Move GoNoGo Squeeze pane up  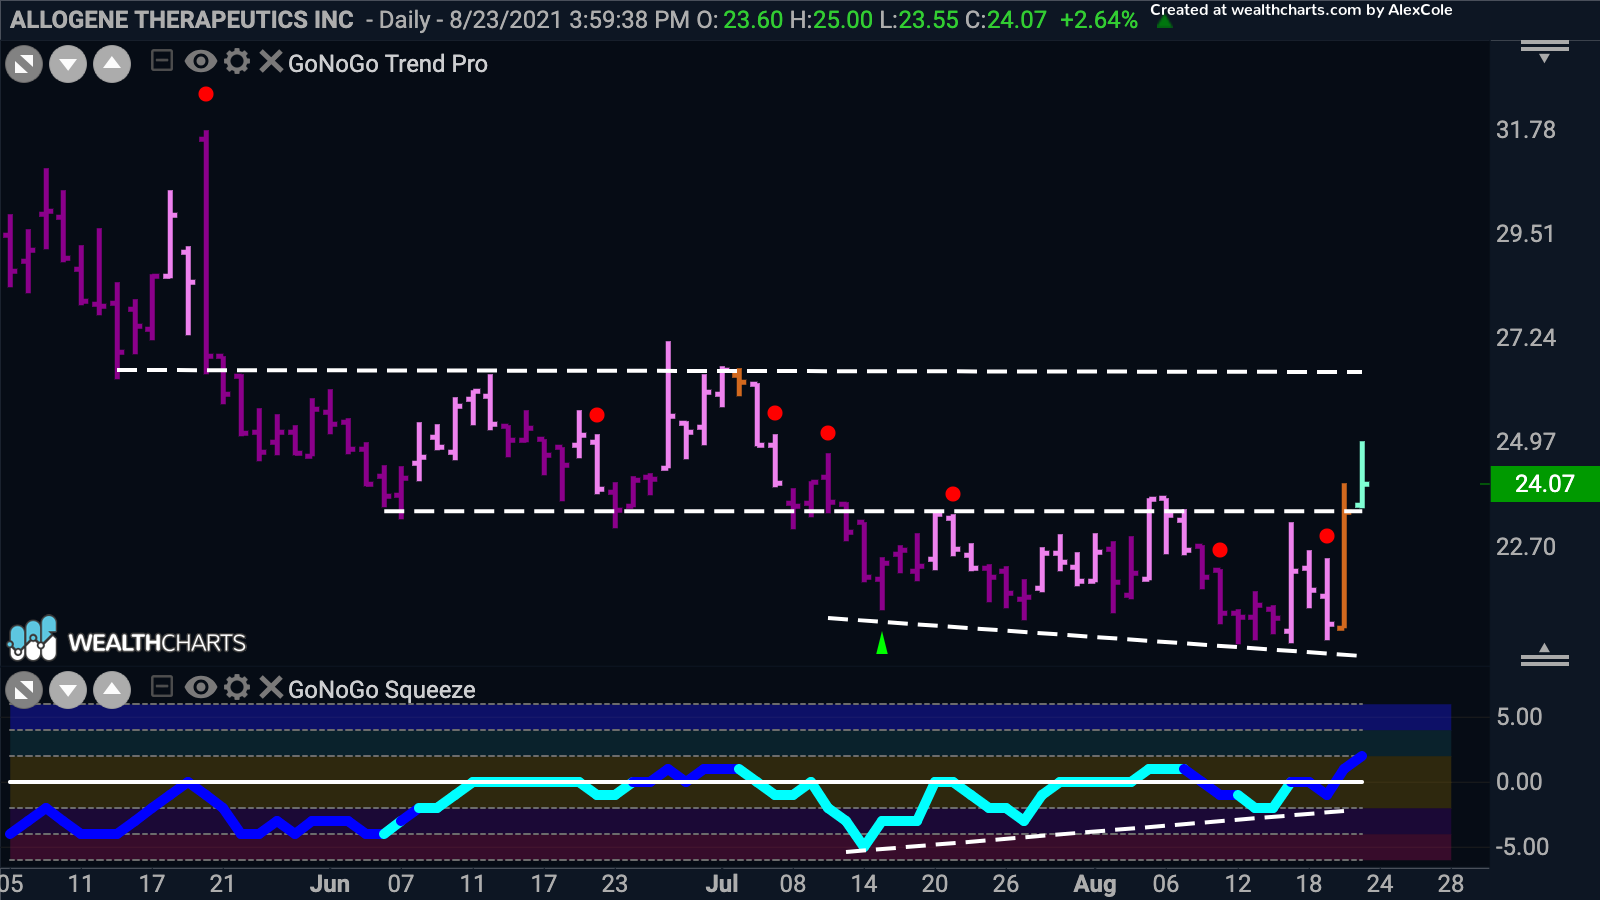(x=112, y=690)
